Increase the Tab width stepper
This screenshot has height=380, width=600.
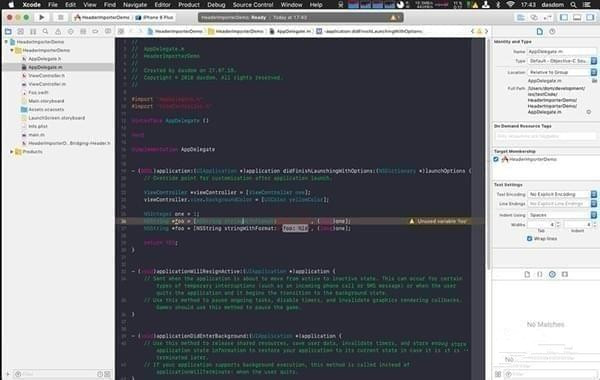tap(558, 223)
